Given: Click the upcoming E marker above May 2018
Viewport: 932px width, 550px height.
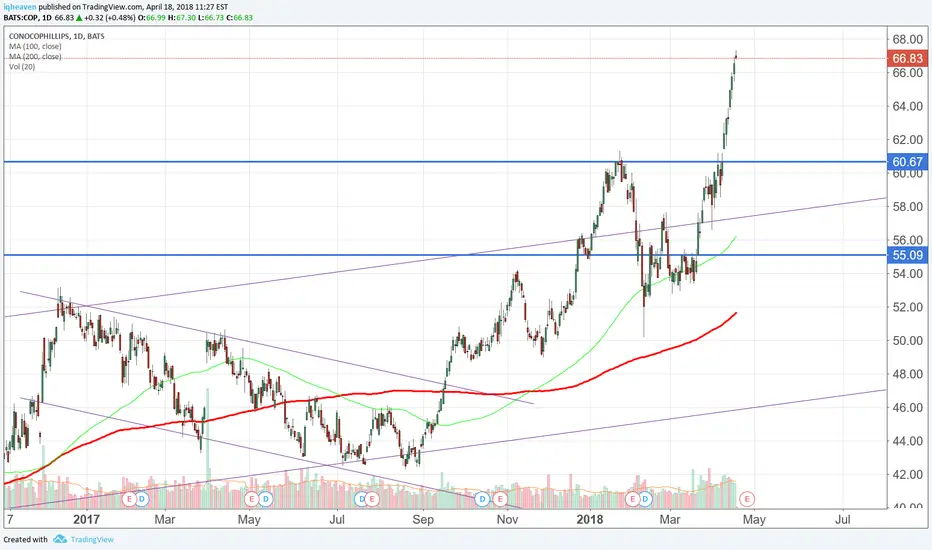Looking at the screenshot, I should pos(747,499).
